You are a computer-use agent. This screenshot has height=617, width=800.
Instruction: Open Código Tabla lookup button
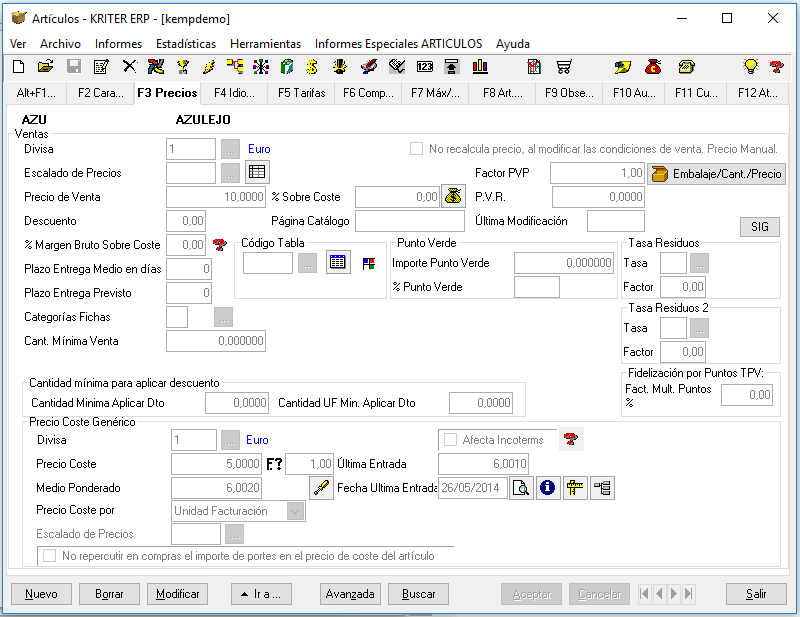click(x=308, y=263)
